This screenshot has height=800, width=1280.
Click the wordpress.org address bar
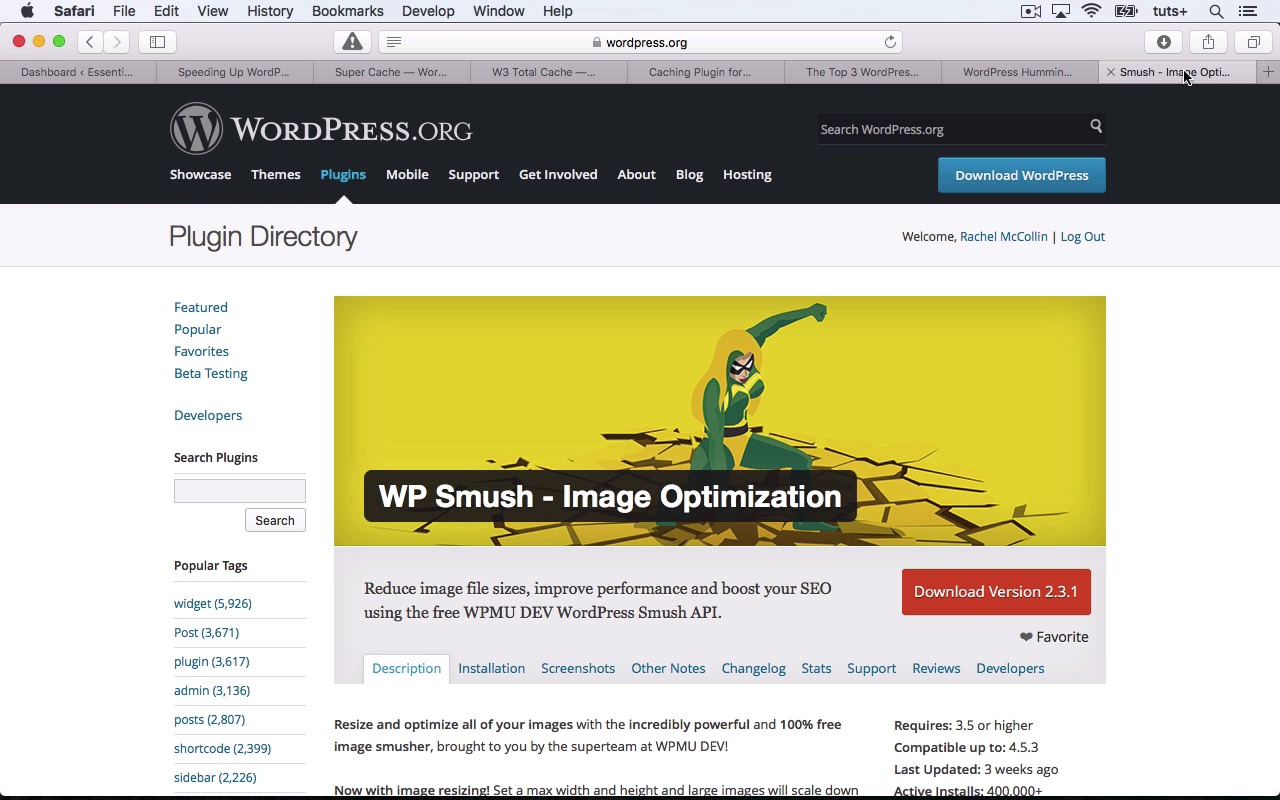640,42
